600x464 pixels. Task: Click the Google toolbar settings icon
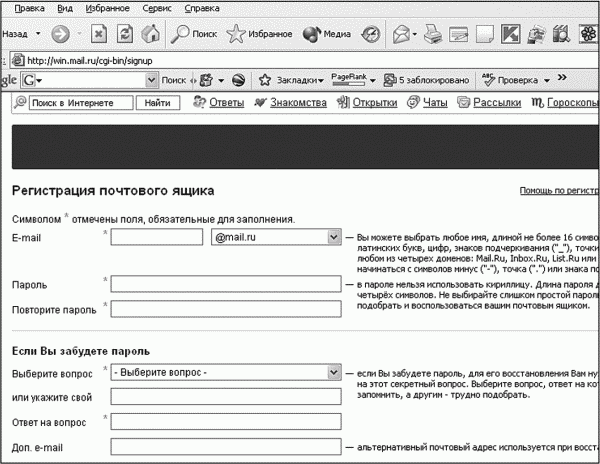pyautogui.click(x=206, y=80)
